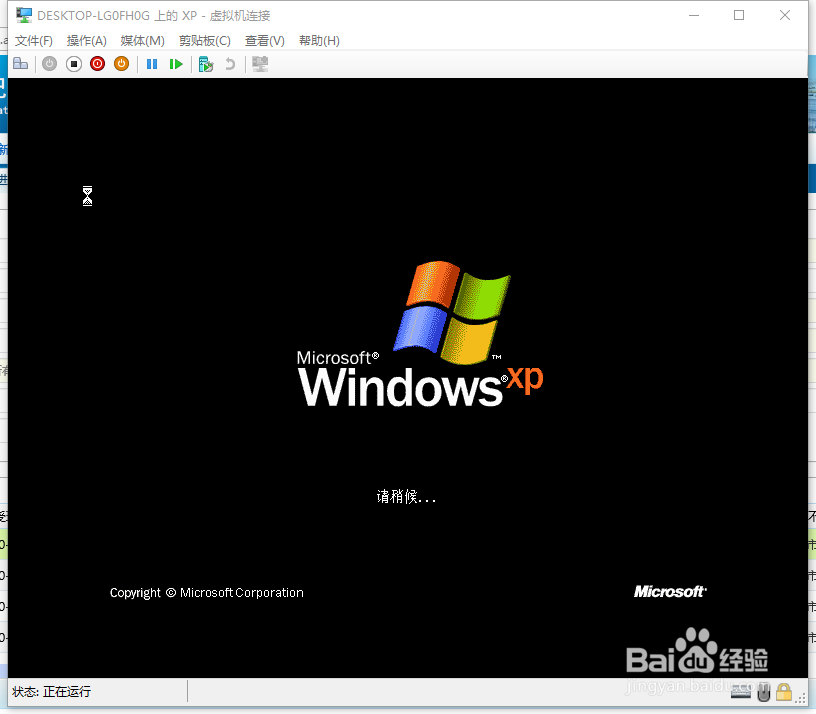Click the lock icon in status bar
The image size is (816, 714).
coord(784,692)
